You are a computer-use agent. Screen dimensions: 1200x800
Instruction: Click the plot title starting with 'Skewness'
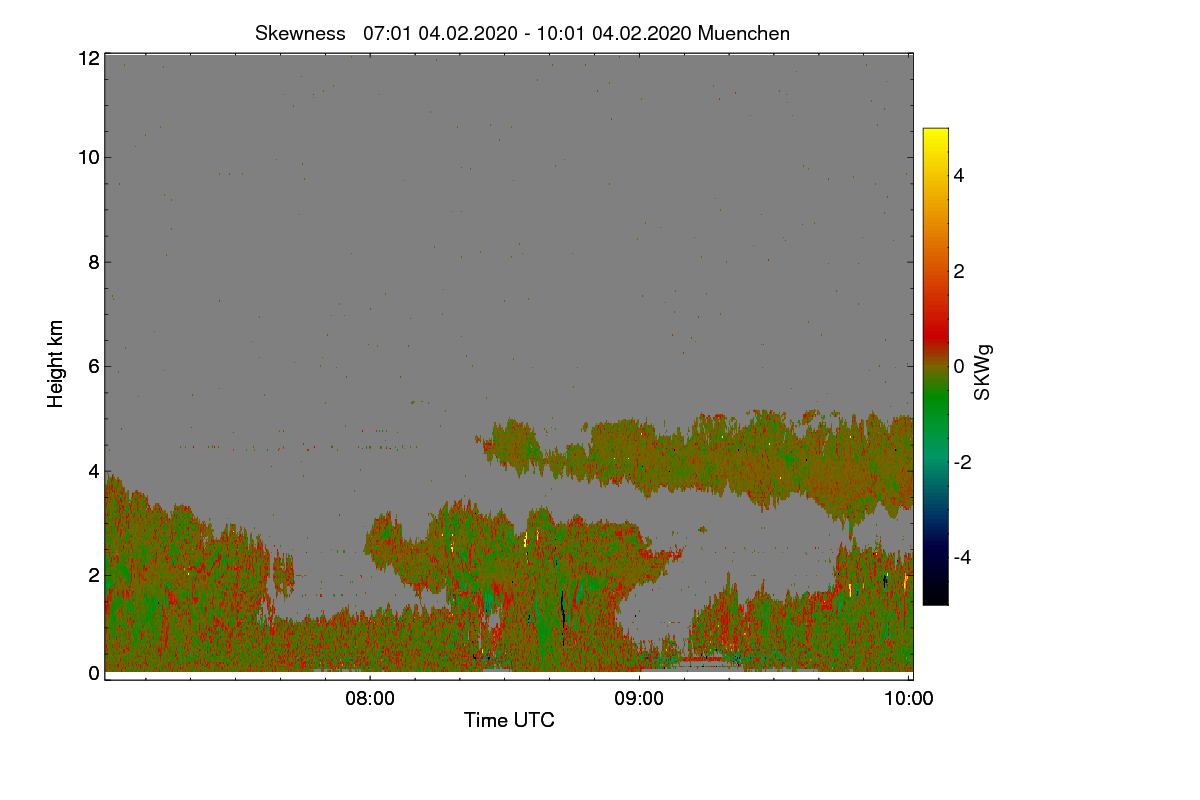(522, 33)
